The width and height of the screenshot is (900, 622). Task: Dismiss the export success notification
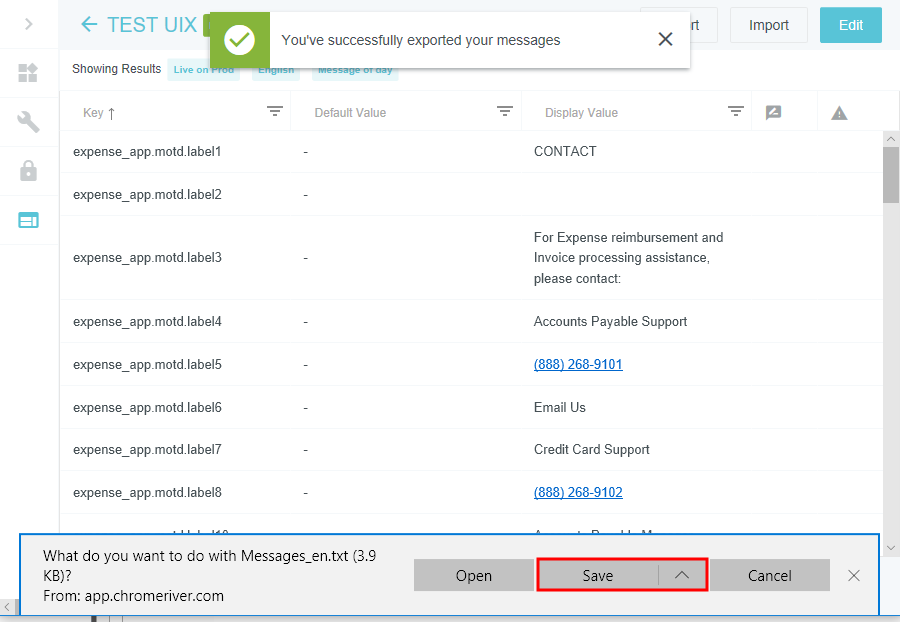(665, 40)
